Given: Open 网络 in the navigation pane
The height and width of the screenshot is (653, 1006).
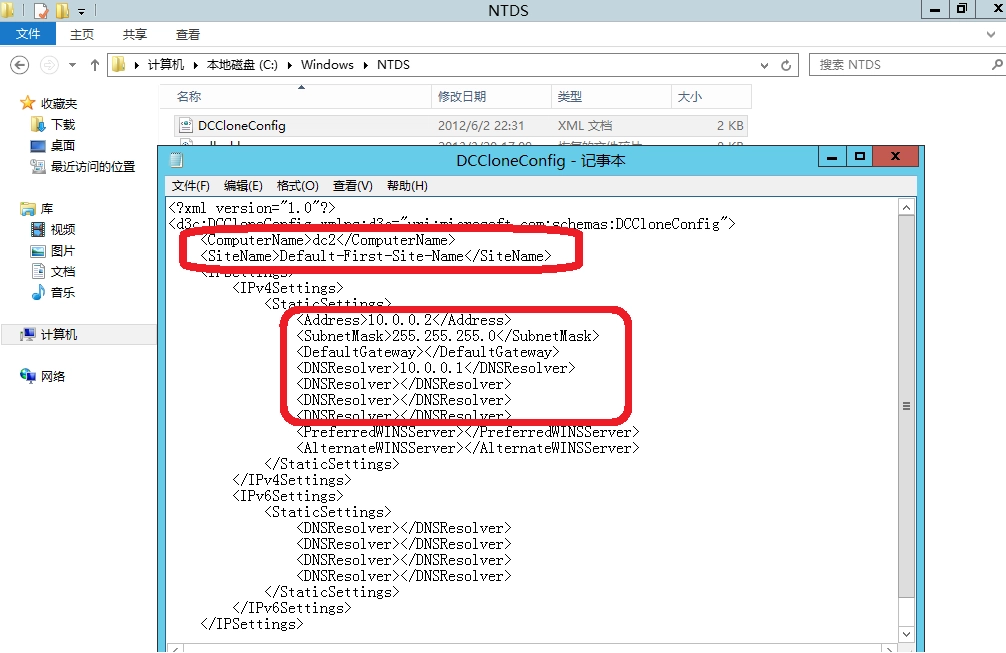Looking at the screenshot, I should pos(52,376).
